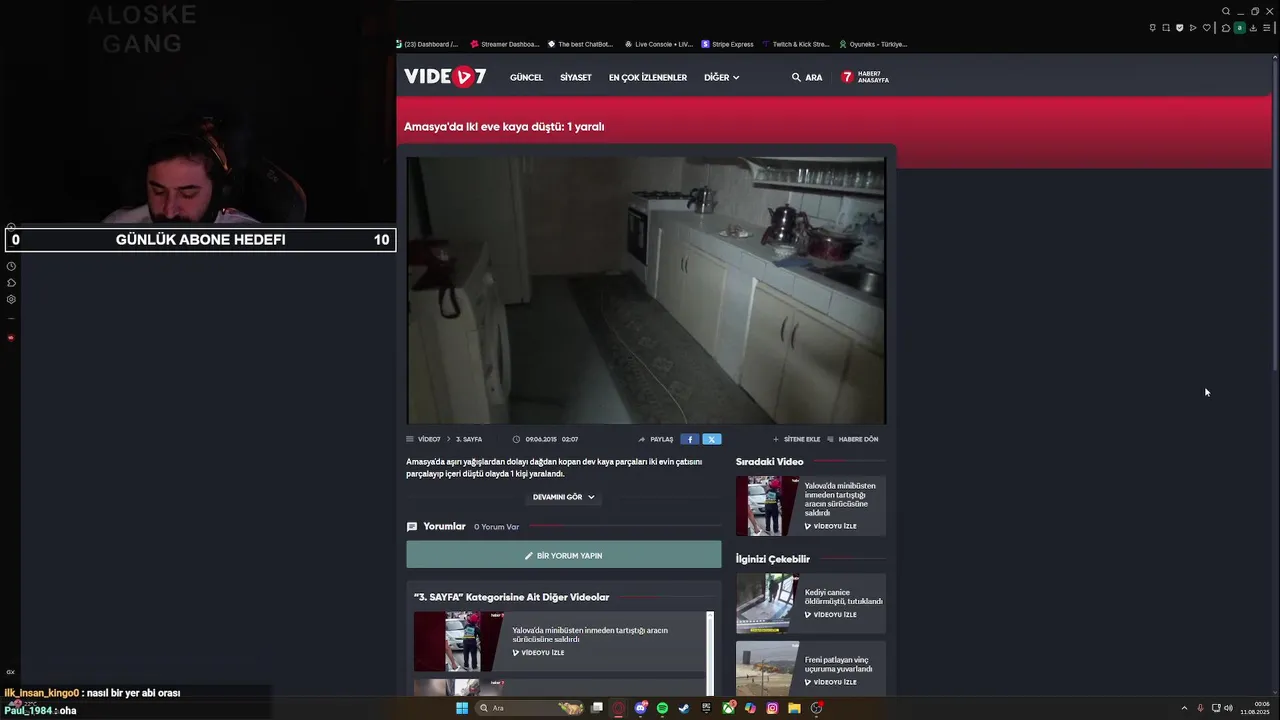Click Videoyu İzle under Freni patlayan
The image size is (1280, 720).
click(830, 682)
